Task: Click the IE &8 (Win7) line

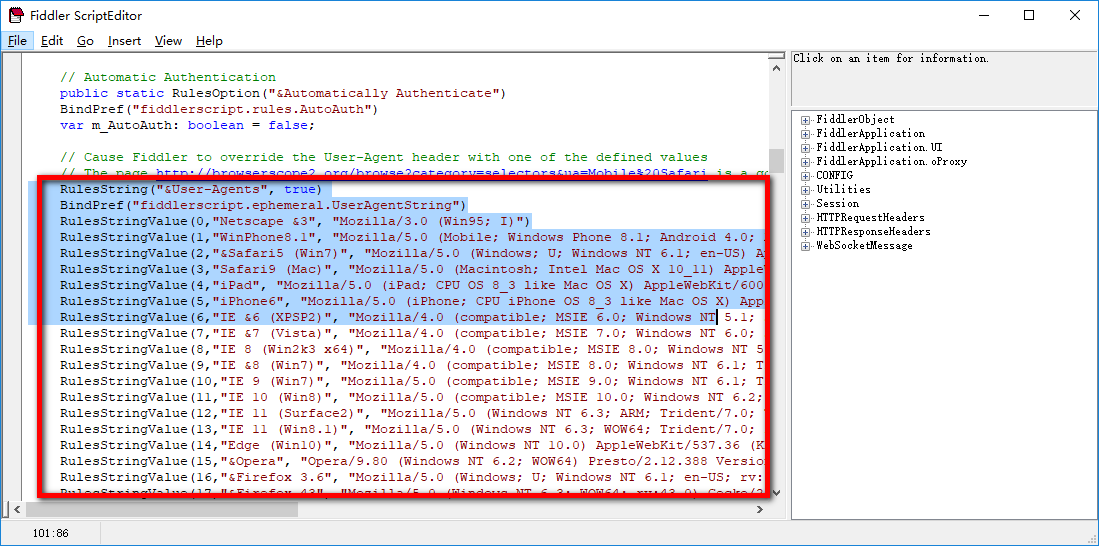Action: [x=412, y=365]
